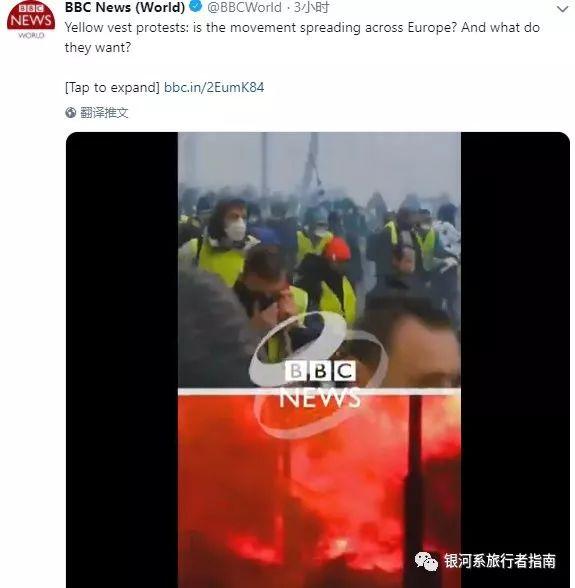Click the 'they want?' second text line
Screen dimensions: 575x588
98,48
